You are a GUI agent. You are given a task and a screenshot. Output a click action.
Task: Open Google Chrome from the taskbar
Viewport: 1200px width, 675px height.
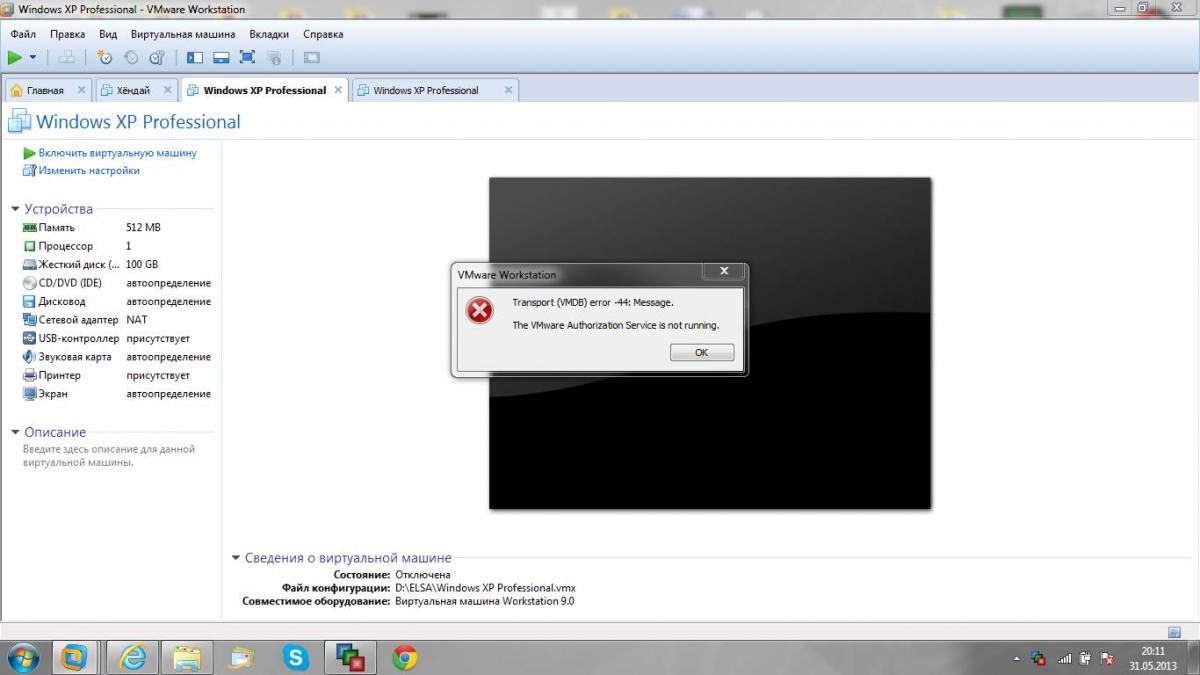pyautogui.click(x=404, y=657)
